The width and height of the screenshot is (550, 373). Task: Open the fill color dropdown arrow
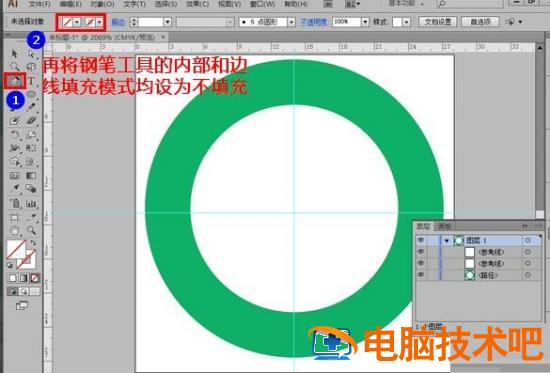click(x=77, y=22)
